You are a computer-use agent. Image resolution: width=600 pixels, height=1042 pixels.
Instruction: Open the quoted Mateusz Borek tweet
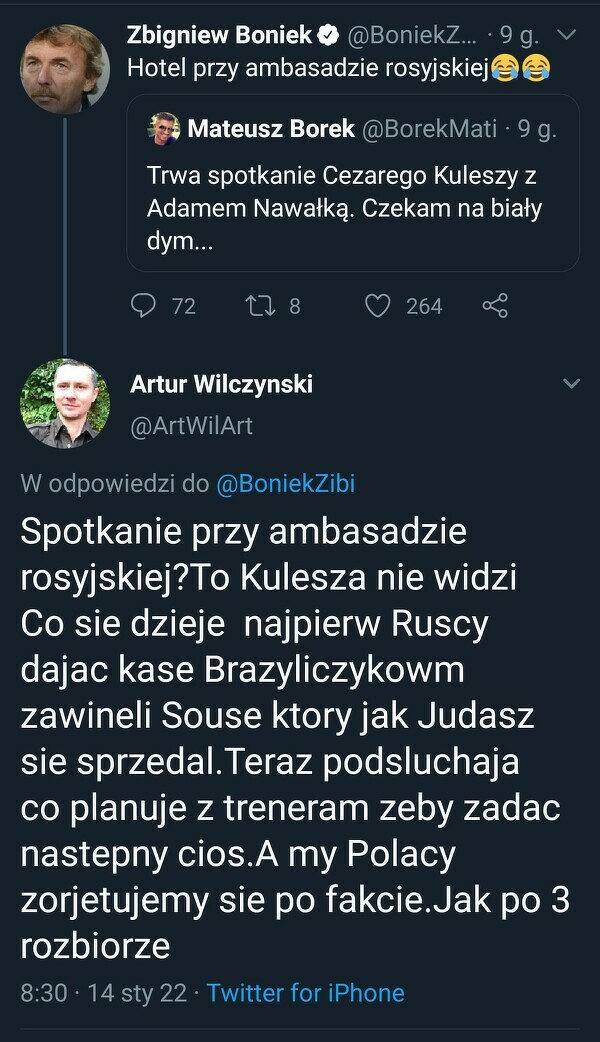[x=353, y=183]
